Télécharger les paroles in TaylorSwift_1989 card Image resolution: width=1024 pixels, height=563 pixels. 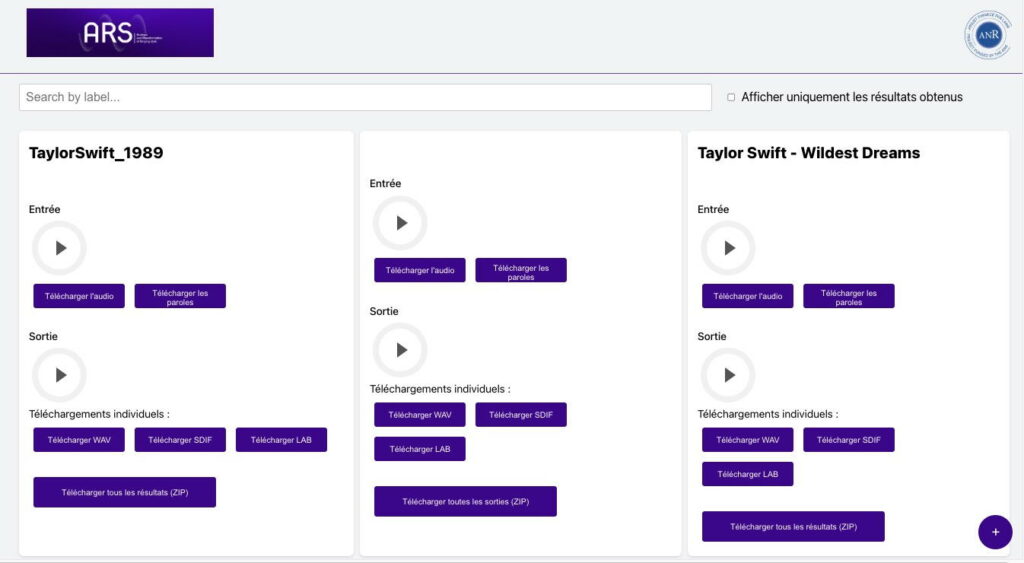180,296
